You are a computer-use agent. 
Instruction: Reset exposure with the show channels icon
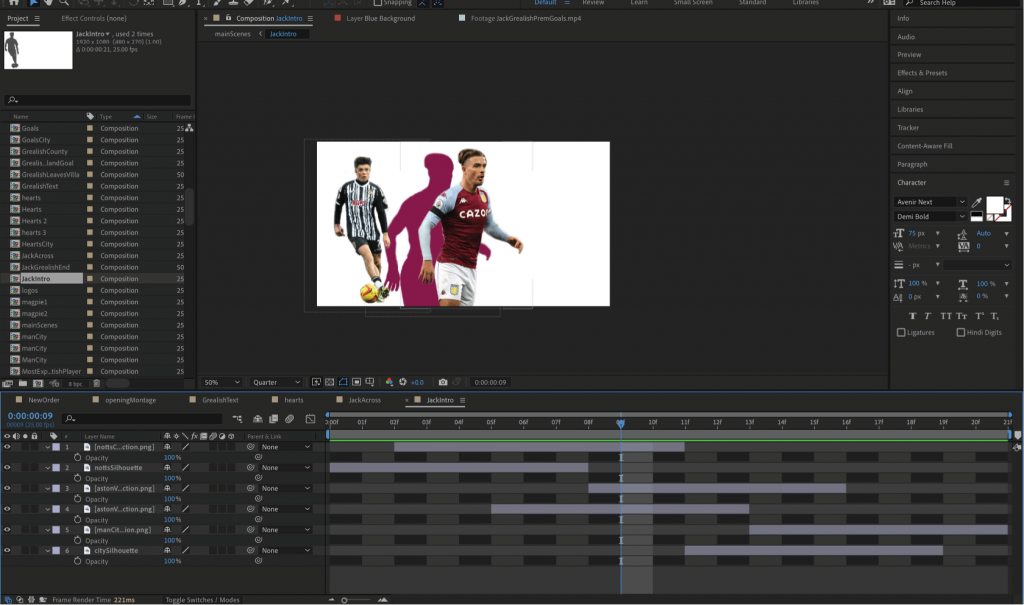404,381
